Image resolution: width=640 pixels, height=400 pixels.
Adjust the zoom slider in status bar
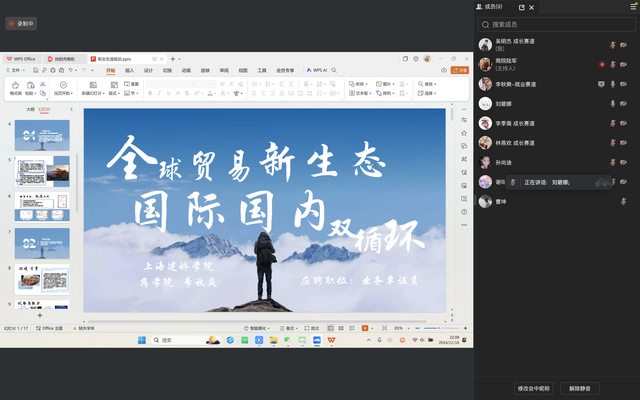432,328
